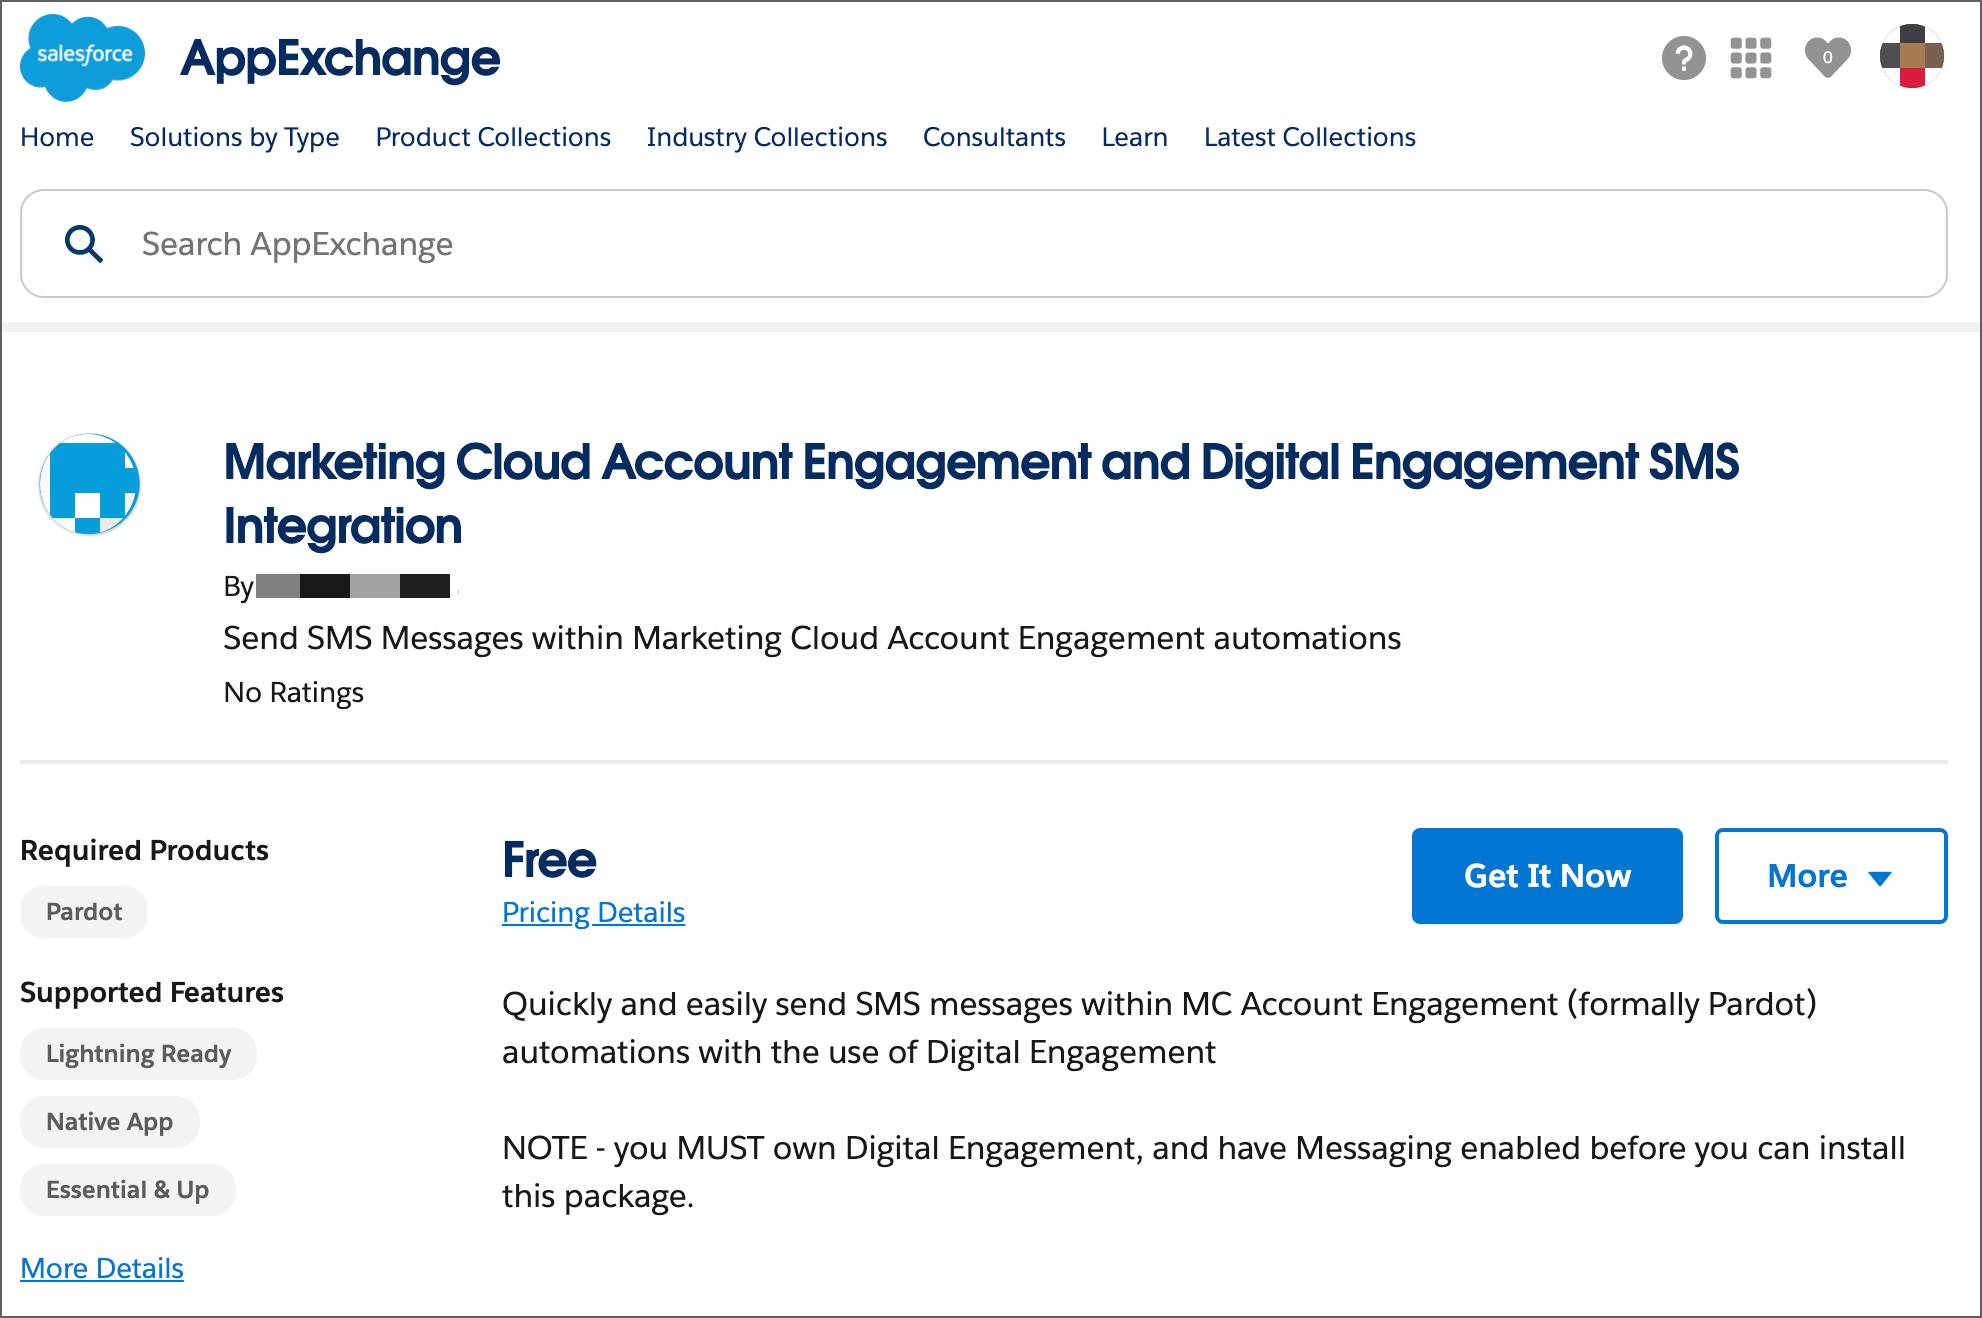Click the search magnifier icon
The image size is (1982, 1318).
tap(82, 243)
